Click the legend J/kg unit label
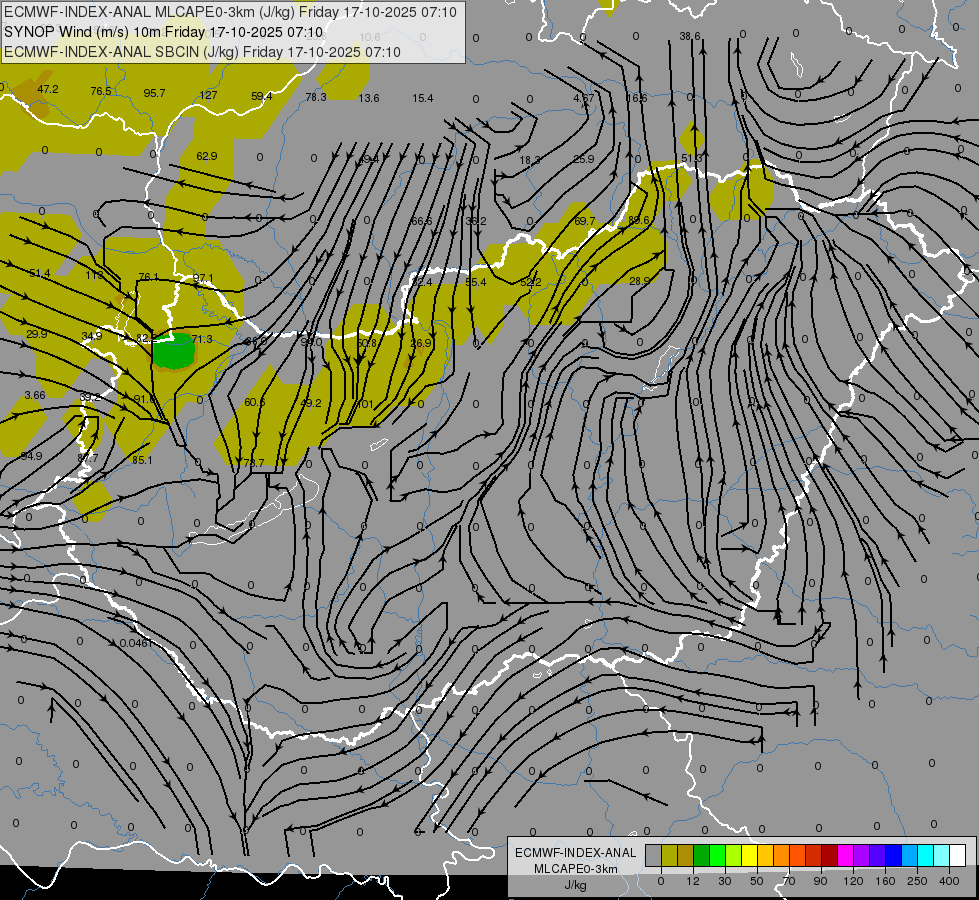 [x=576, y=885]
